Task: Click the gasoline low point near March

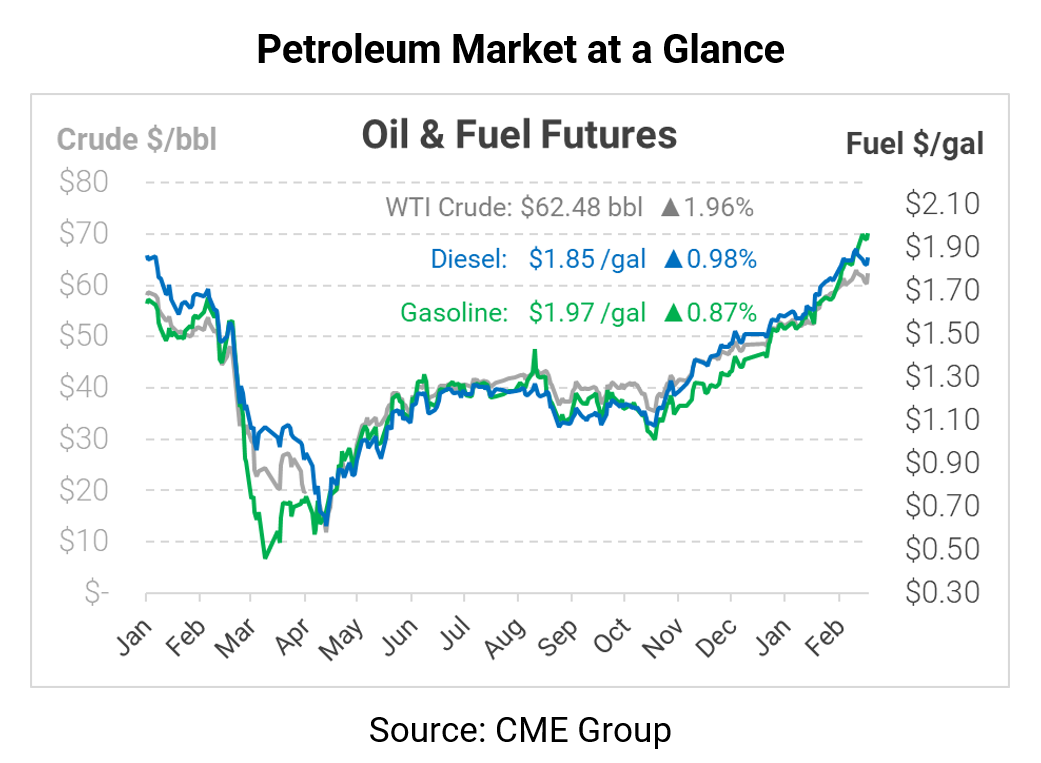Action: pyautogui.click(x=266, y=557)
